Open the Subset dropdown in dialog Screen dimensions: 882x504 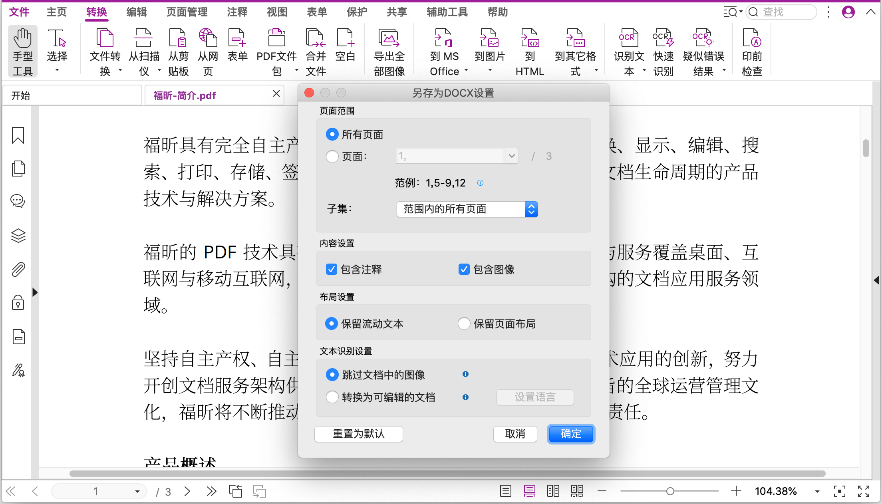click(x=467, y=209)
